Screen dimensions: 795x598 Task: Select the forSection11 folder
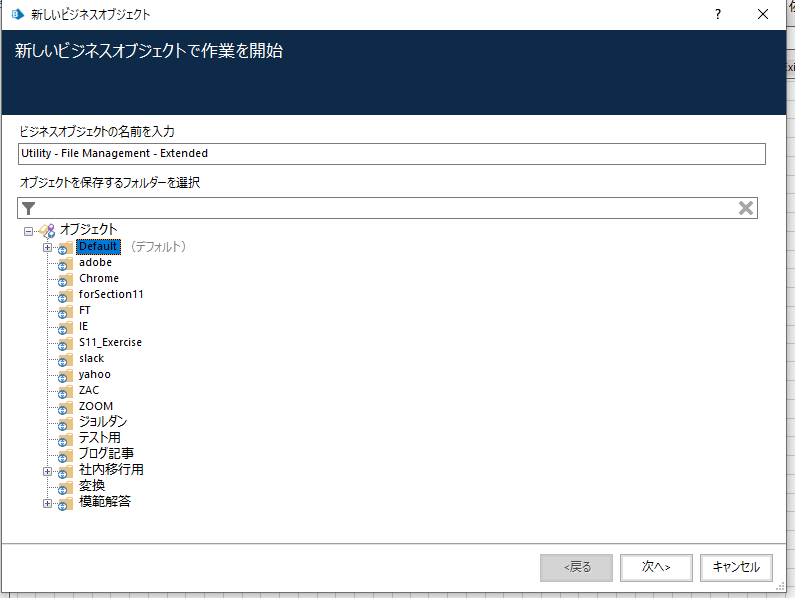(111, 294)
